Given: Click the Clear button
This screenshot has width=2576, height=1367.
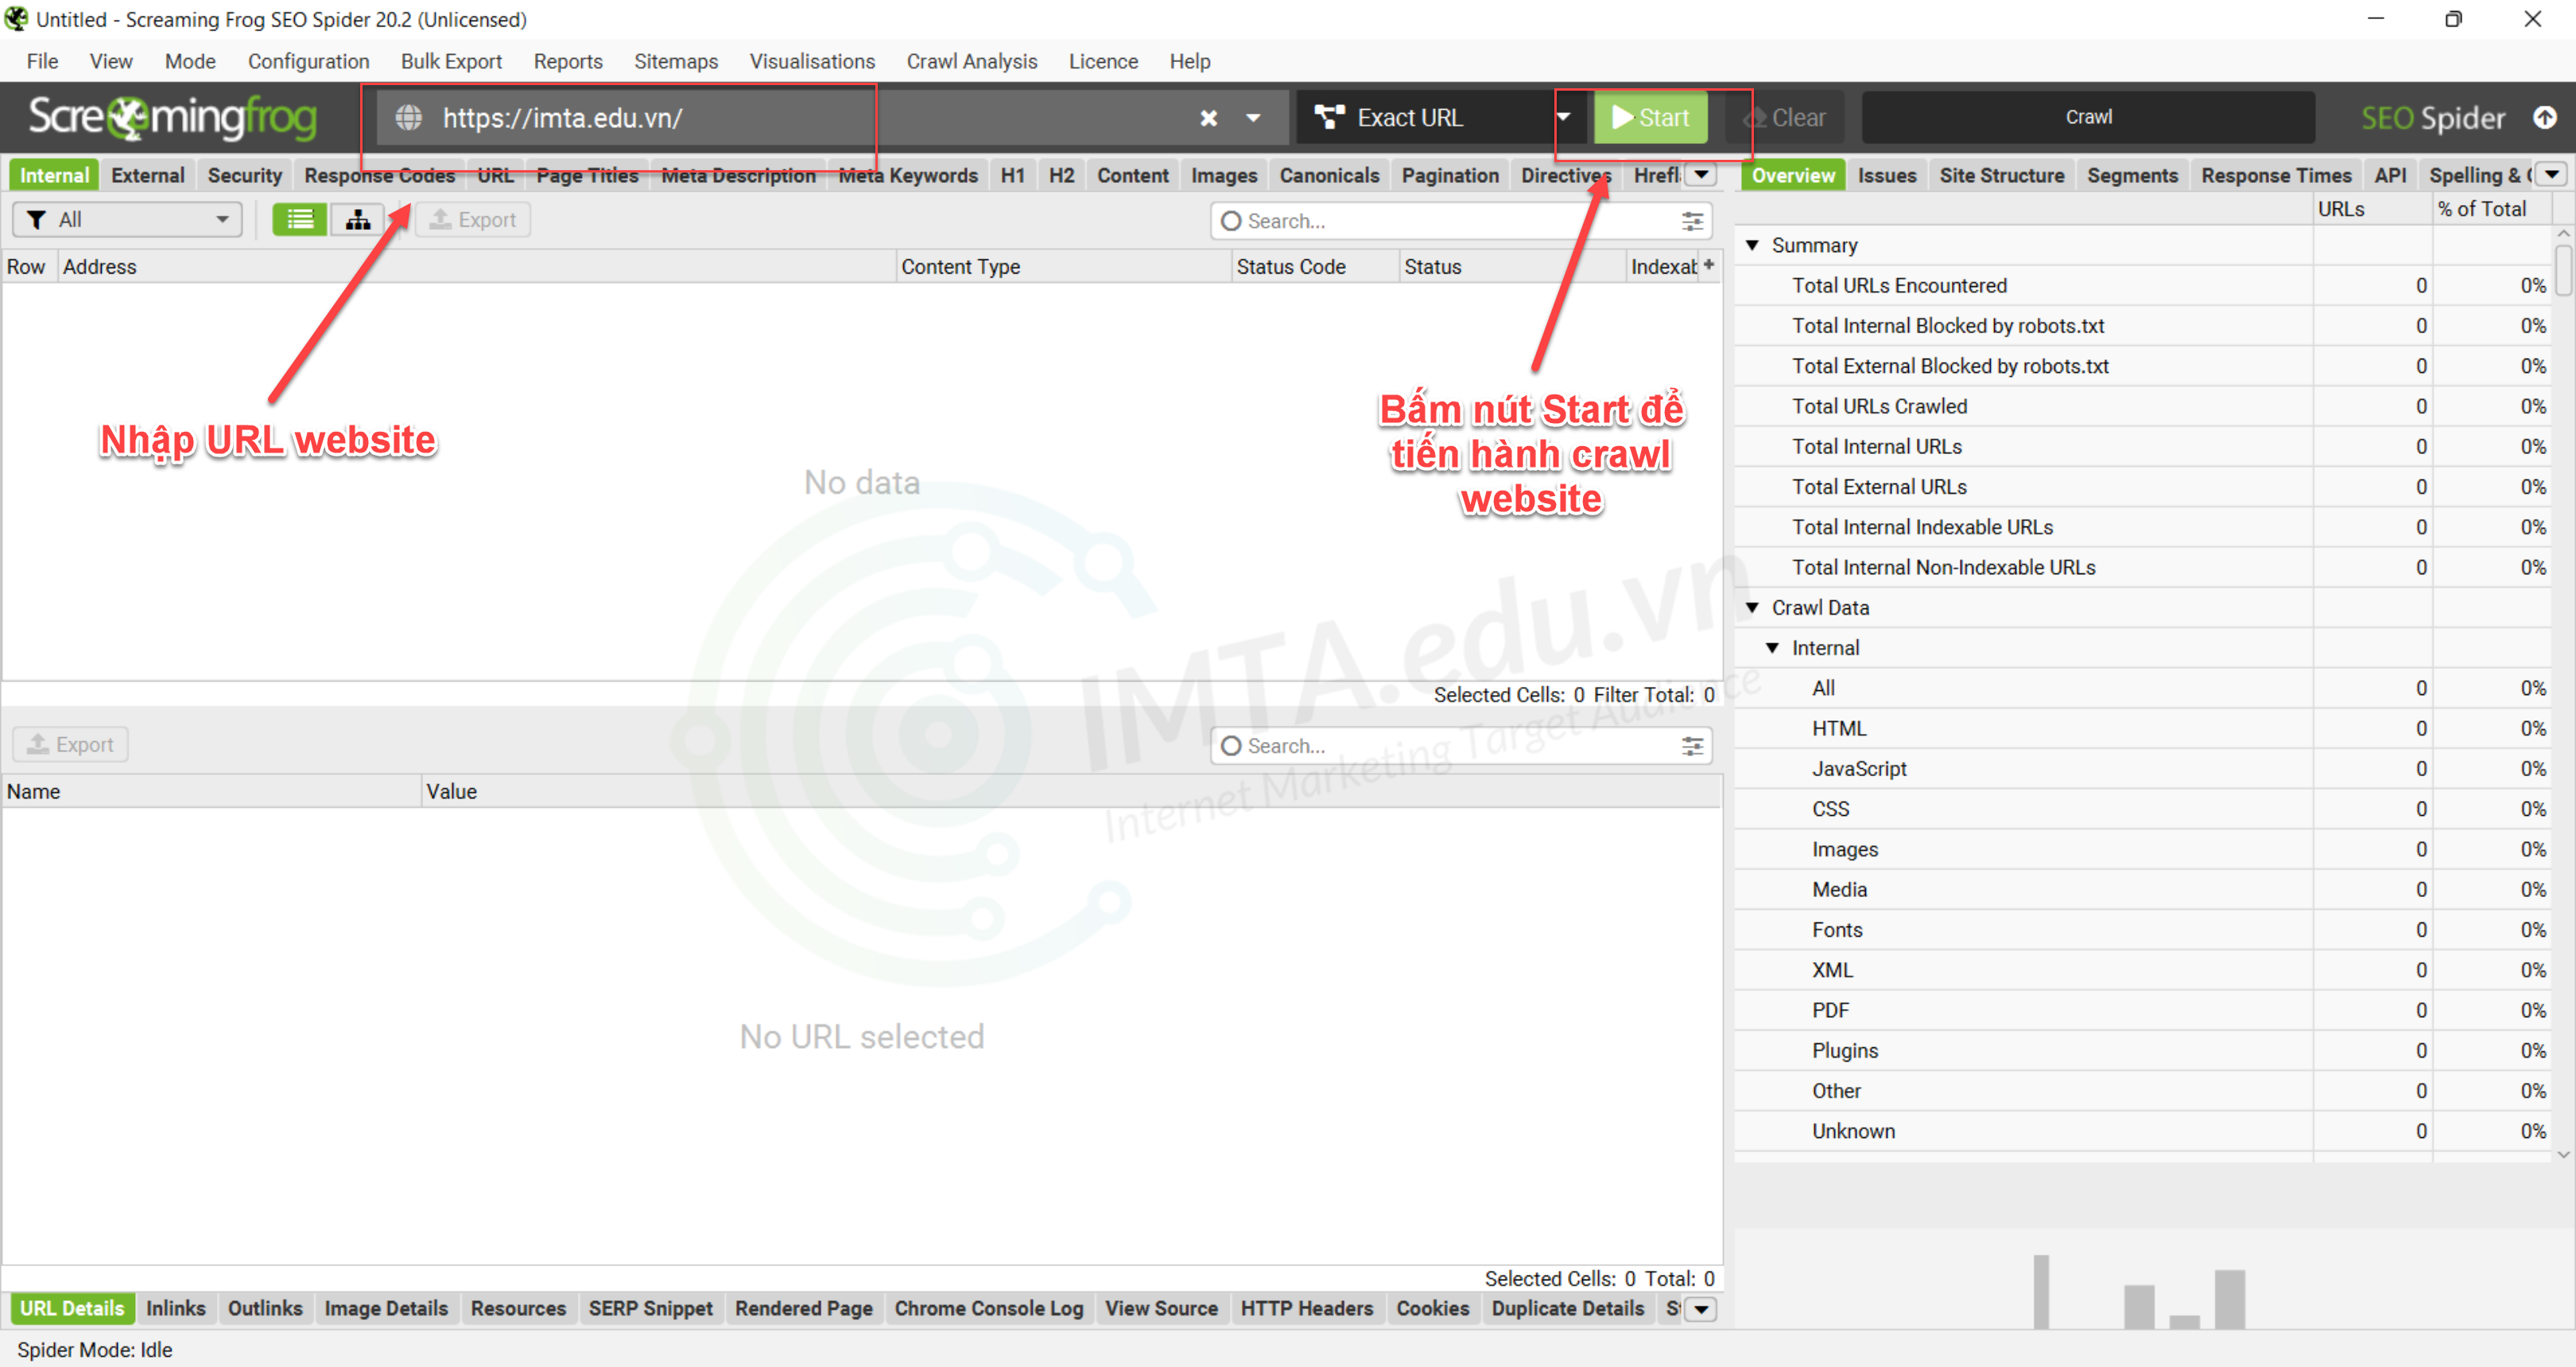Looking at the screenshot, I should tap(1785, 118).
